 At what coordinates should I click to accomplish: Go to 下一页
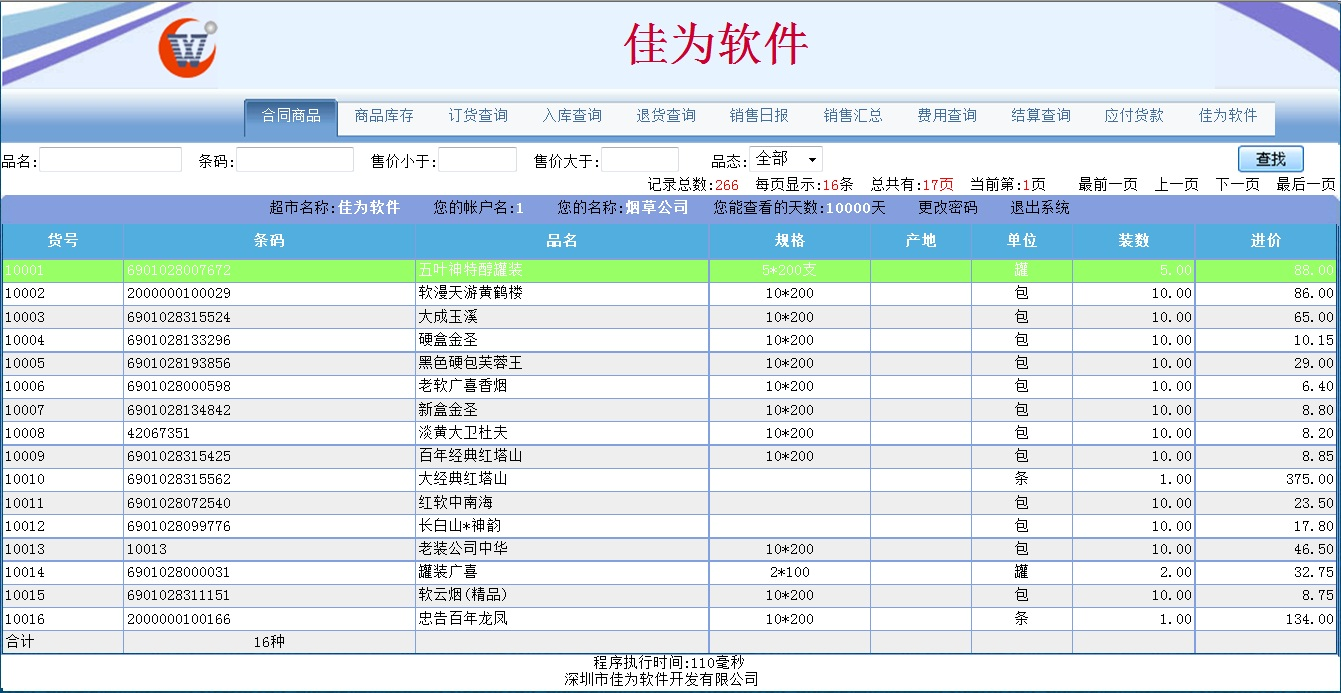(x=1237, y=185)
